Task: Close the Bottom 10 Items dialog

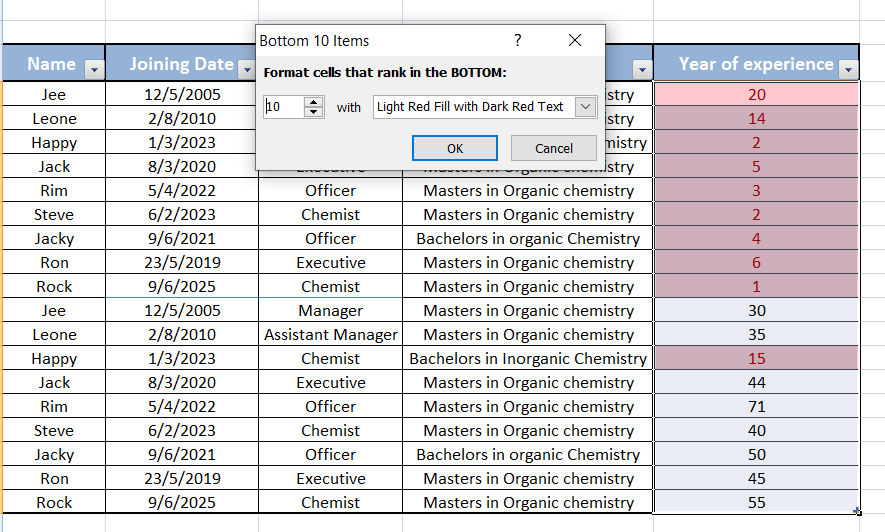Action: [575, 40]
